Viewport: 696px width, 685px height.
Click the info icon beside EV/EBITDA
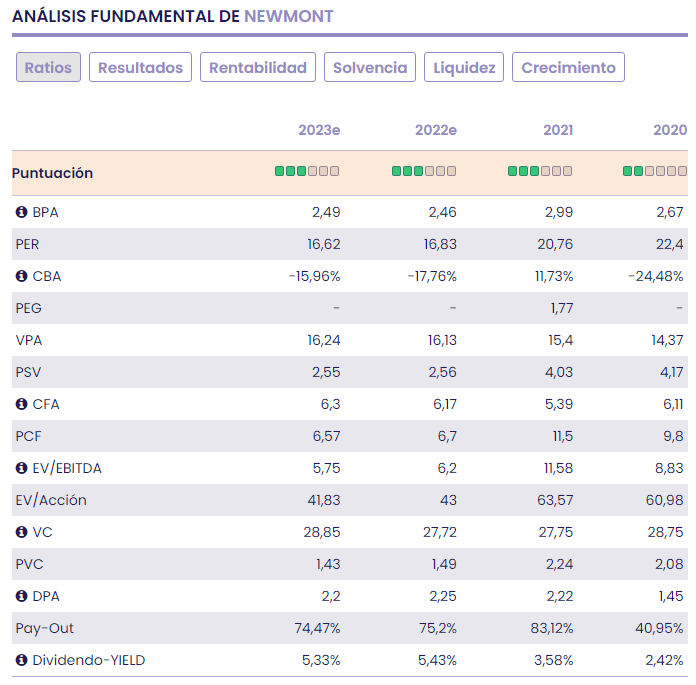click(21, 468)
